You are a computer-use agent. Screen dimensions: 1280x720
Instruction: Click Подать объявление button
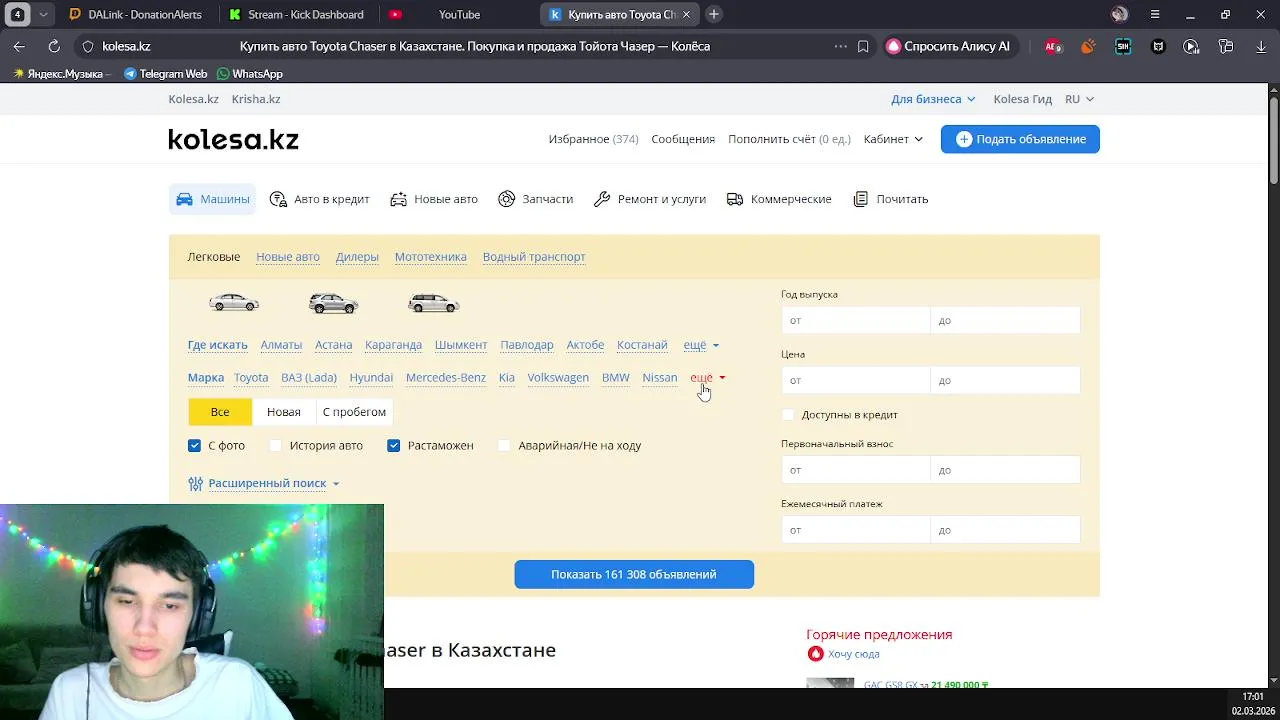pyautogui.click(x=1020, y=139)
